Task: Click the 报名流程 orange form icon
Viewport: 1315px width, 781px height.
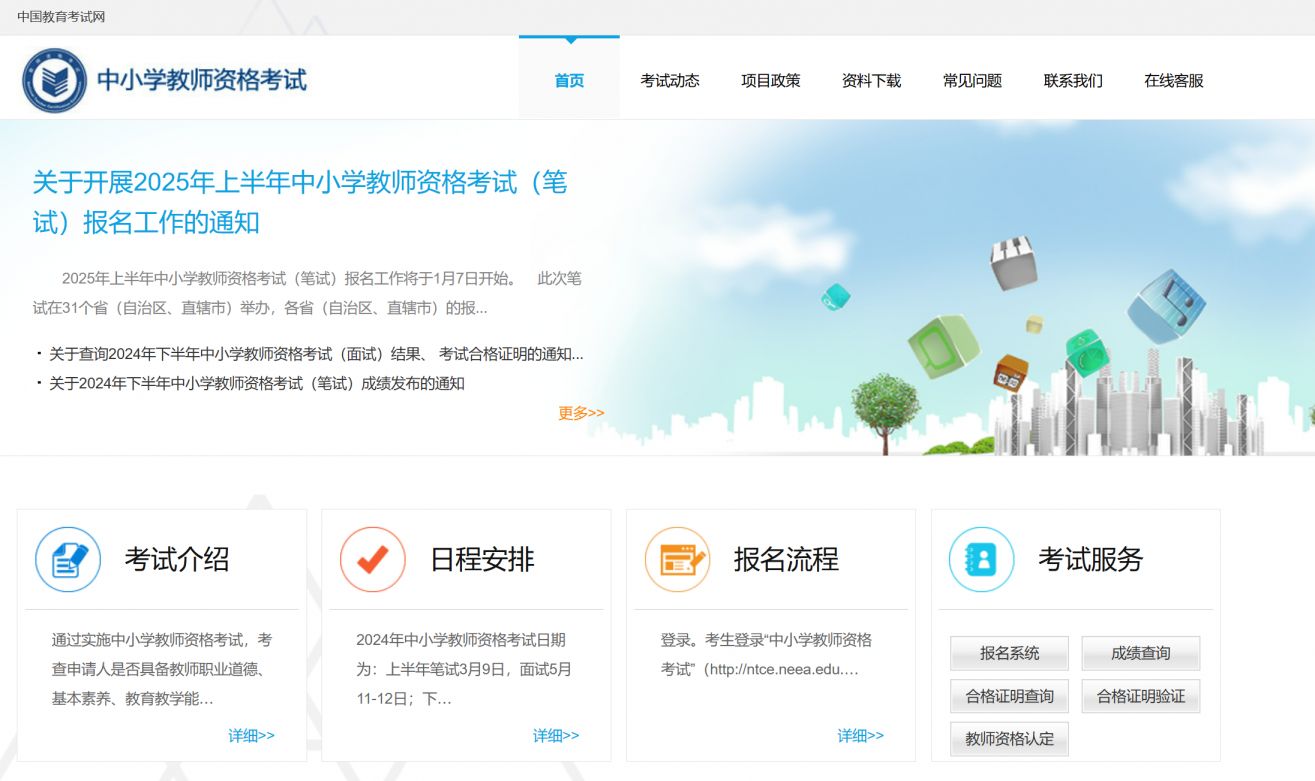Action: click(677, 560)
